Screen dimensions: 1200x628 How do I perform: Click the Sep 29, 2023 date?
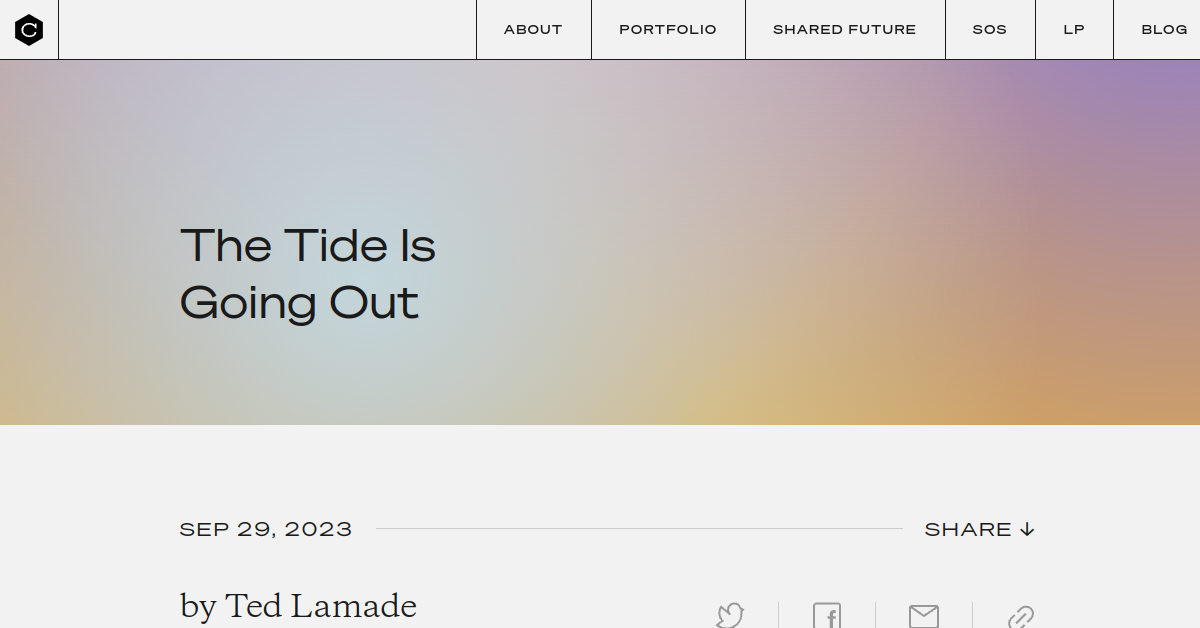(266, 529)
